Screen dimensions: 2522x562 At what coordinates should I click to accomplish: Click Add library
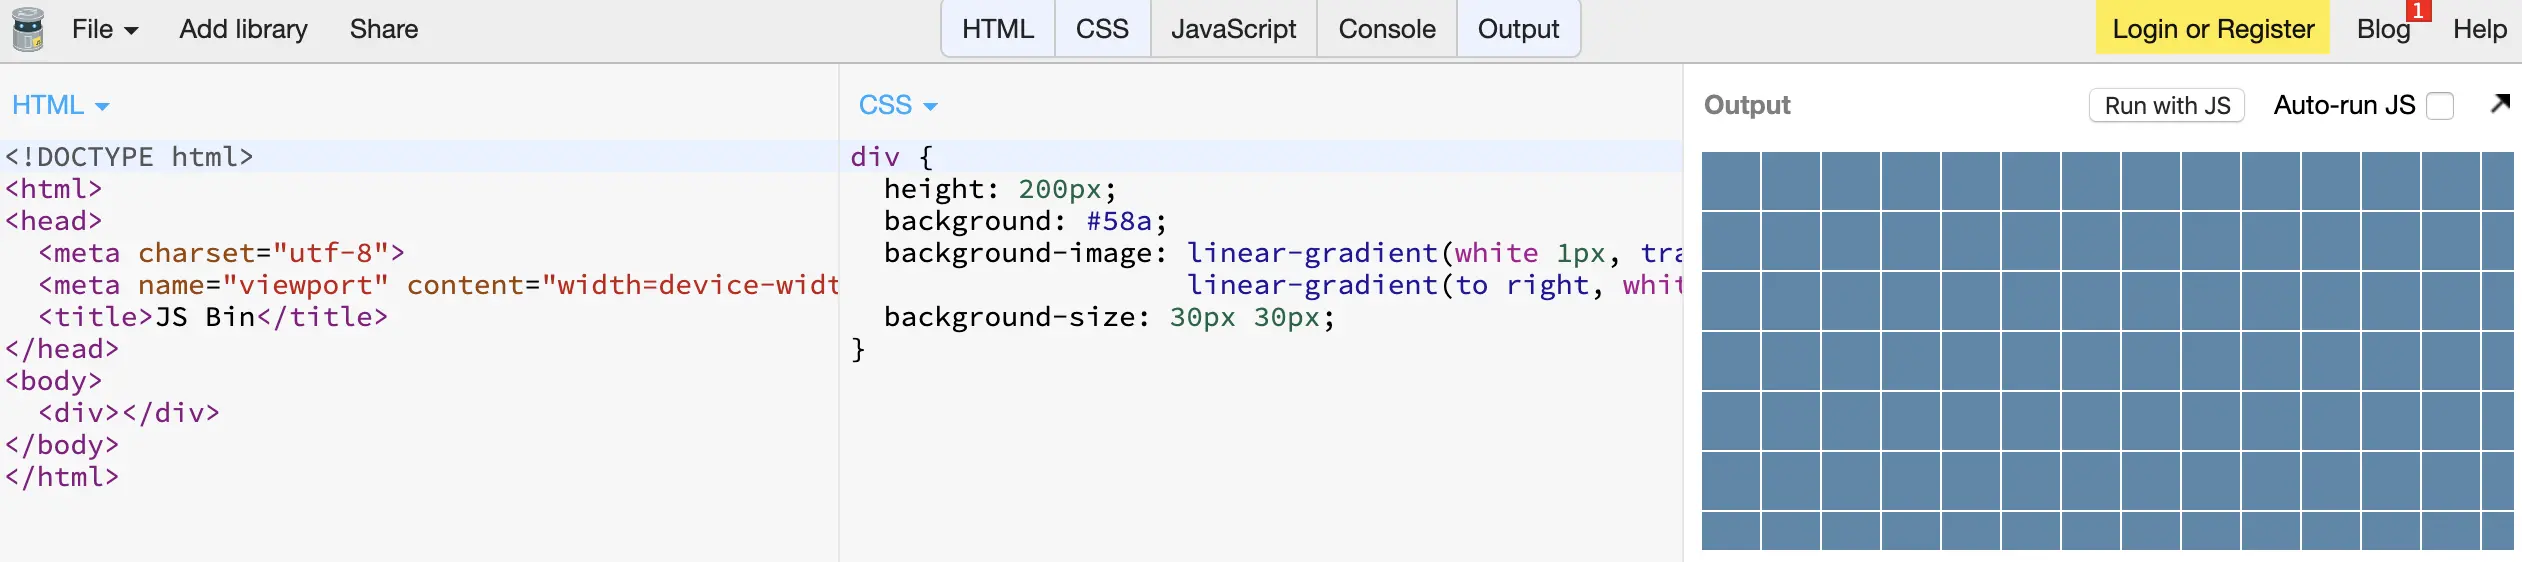pos(243,29)
